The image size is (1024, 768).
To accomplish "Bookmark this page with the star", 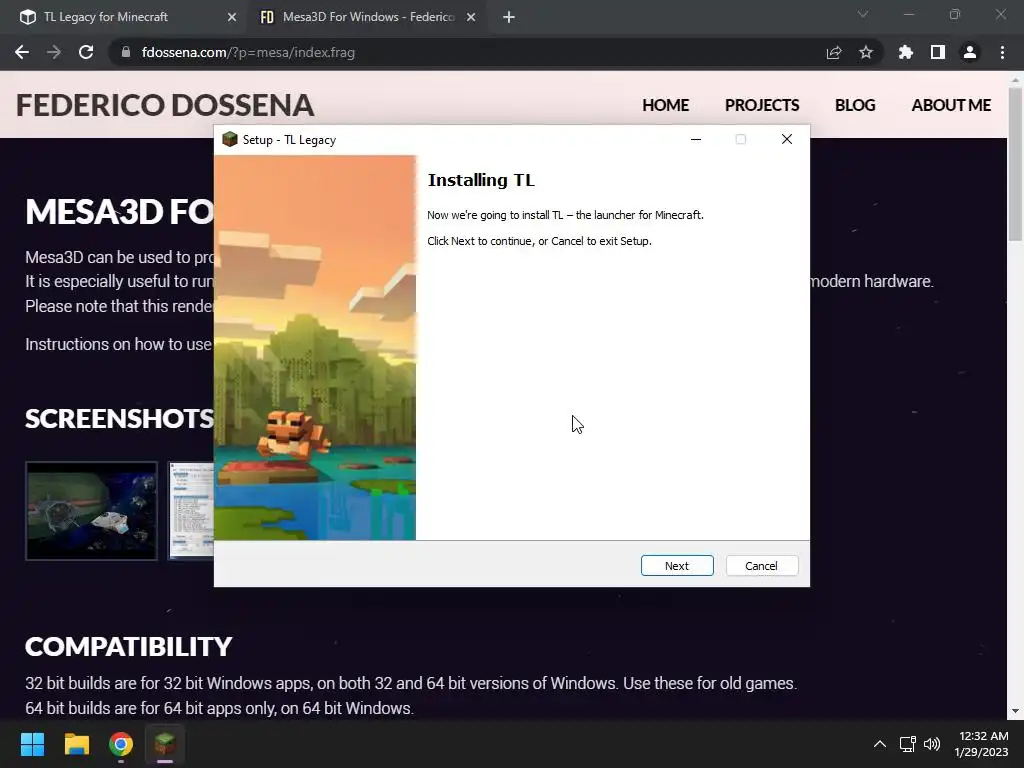I will [866, 52].
